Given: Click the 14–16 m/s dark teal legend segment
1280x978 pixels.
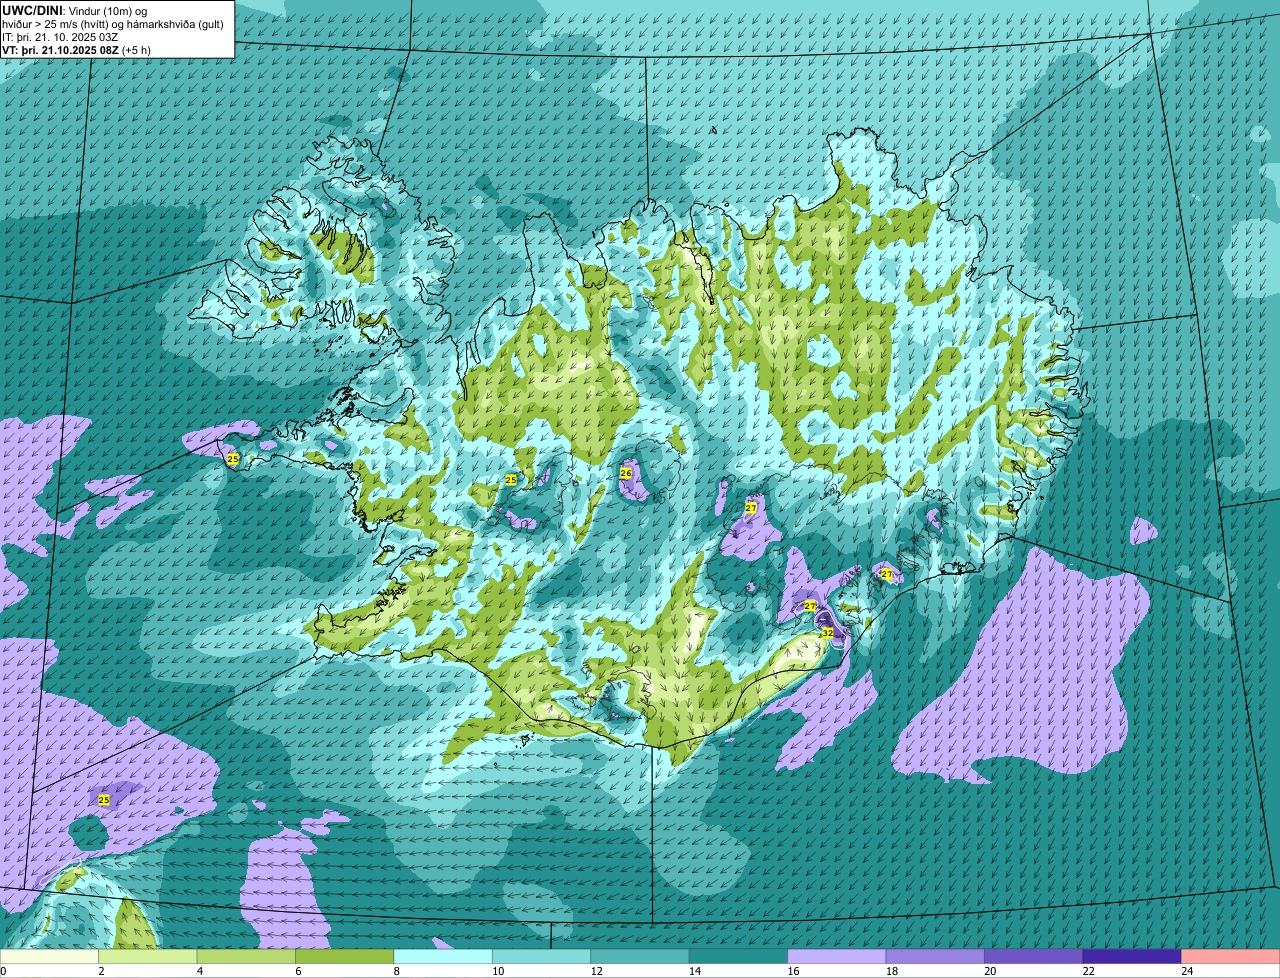Looking at the screenshot, I should point(739,956).
